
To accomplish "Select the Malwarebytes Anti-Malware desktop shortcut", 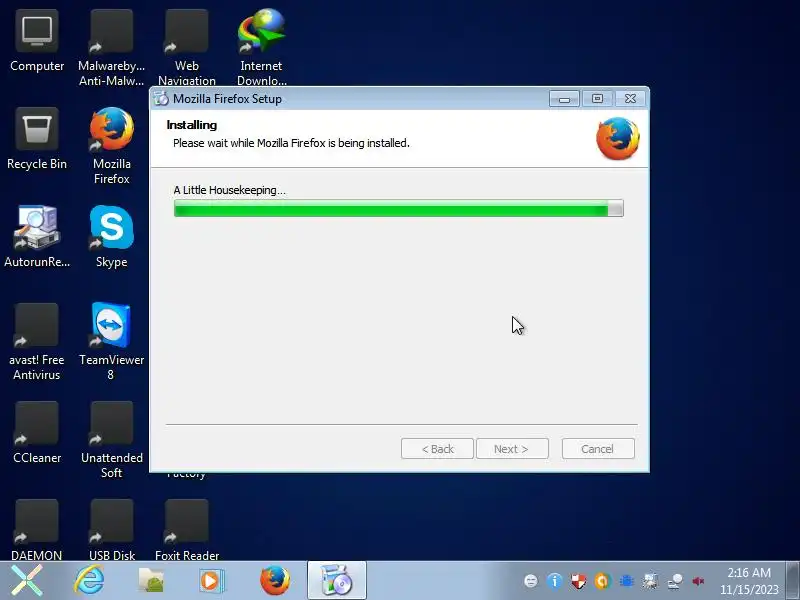I will click(x=111, y=47).
